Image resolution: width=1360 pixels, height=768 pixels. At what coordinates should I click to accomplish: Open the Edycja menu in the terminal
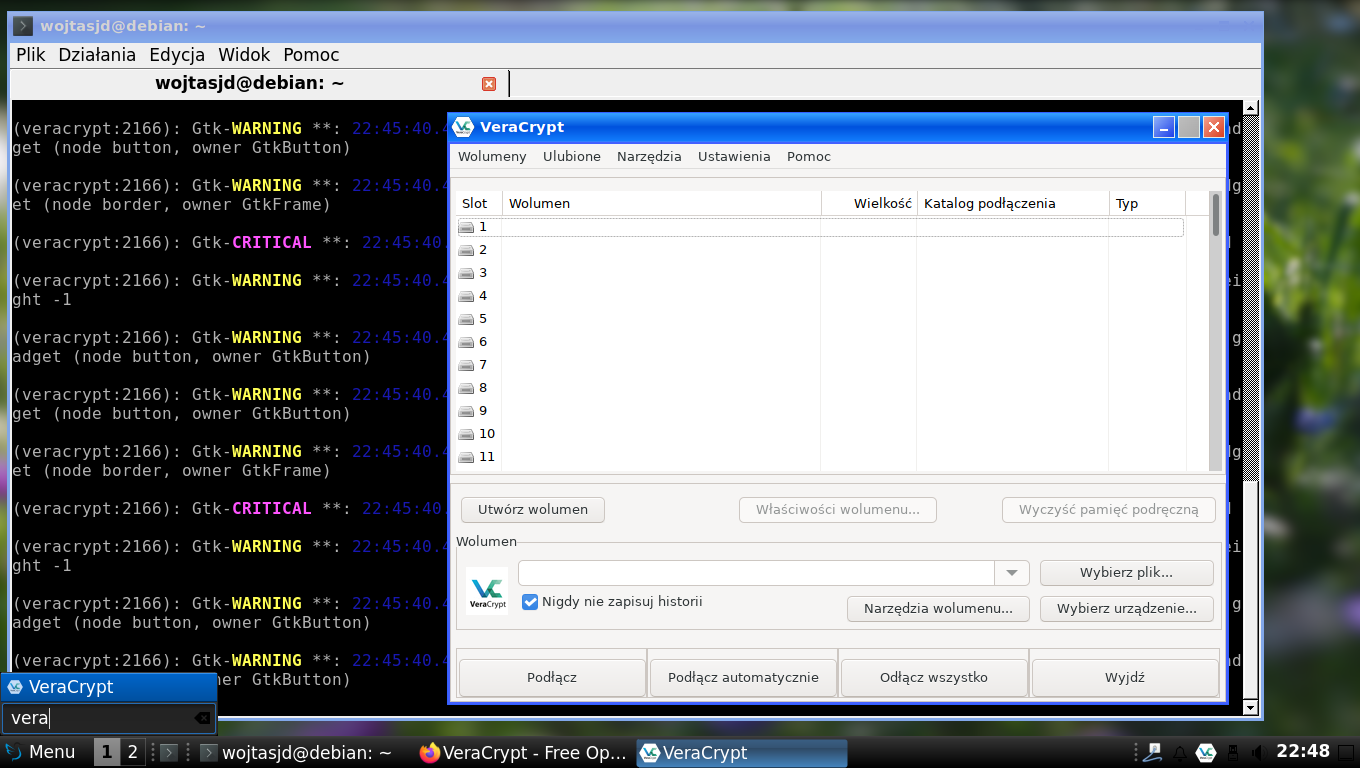[177, 55]
